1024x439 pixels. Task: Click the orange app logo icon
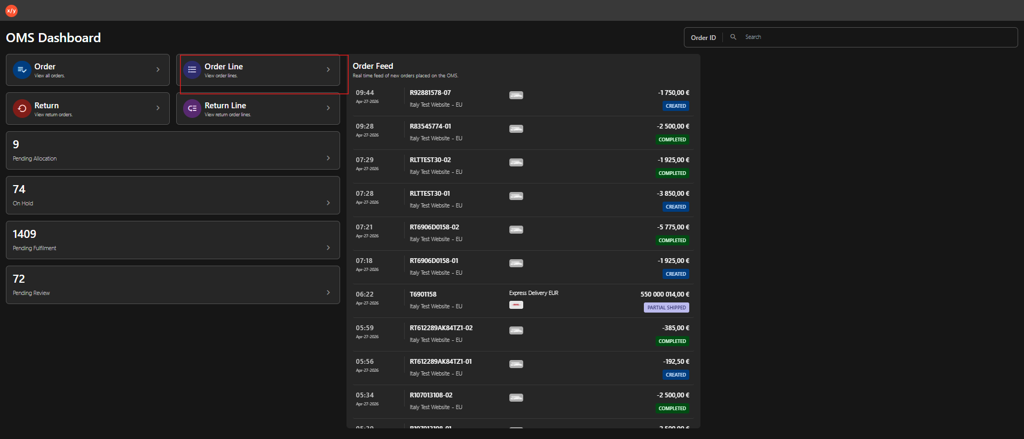[x=11, y=10]
